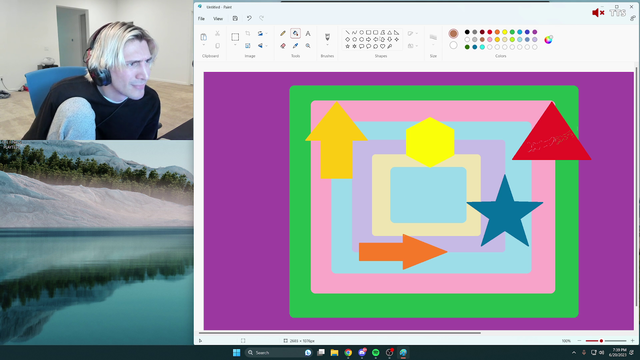Open the Shape fill dropdown
This screenshot has height=360, width=640.
413,46
